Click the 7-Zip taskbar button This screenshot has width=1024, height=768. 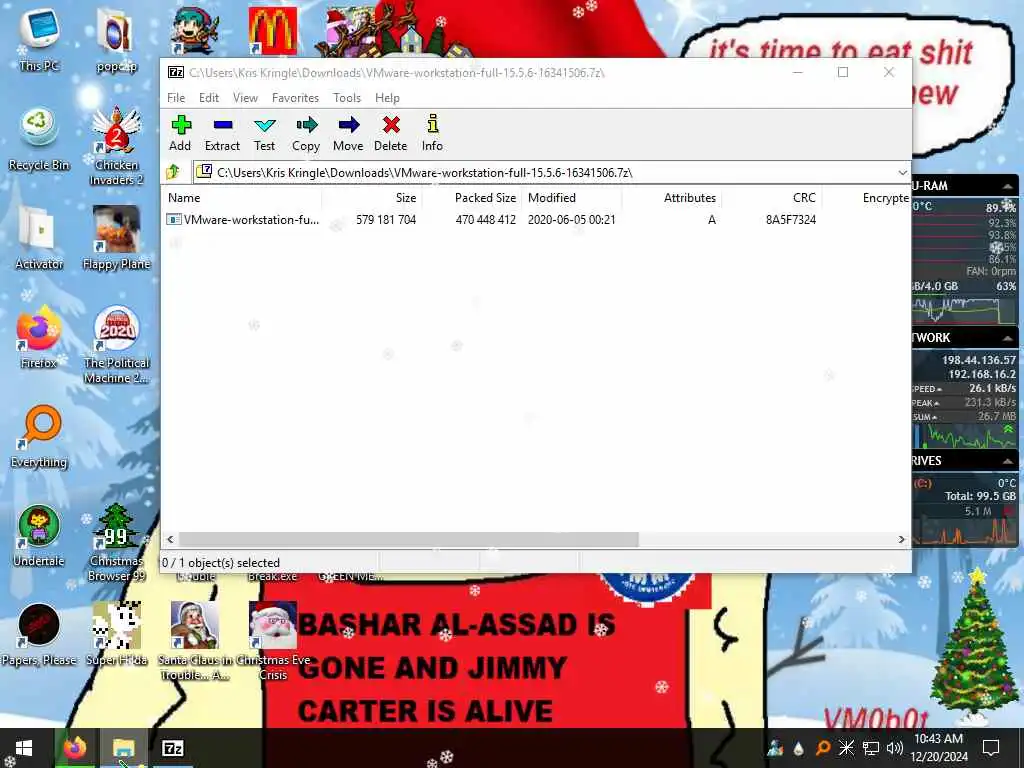(x=172, y=748)
